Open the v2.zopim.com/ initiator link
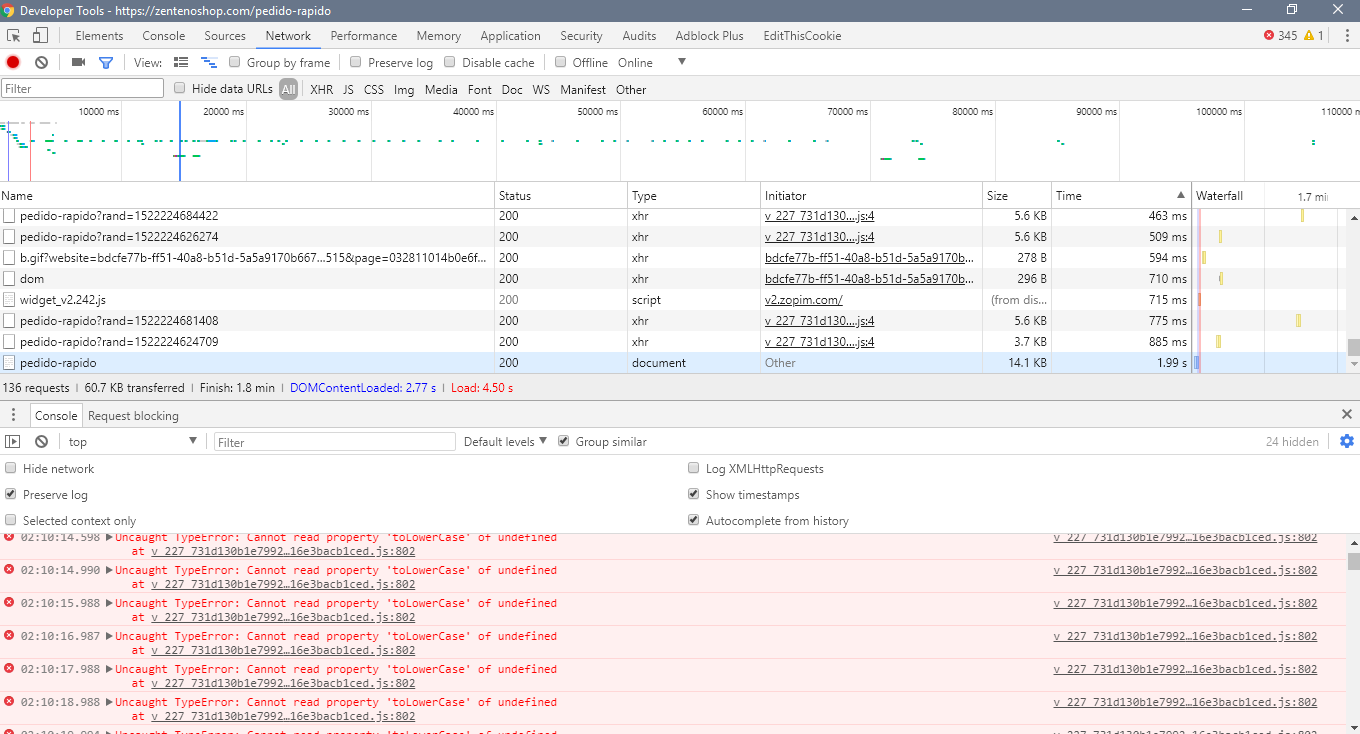1360x734 pixels. coord(803,300)
